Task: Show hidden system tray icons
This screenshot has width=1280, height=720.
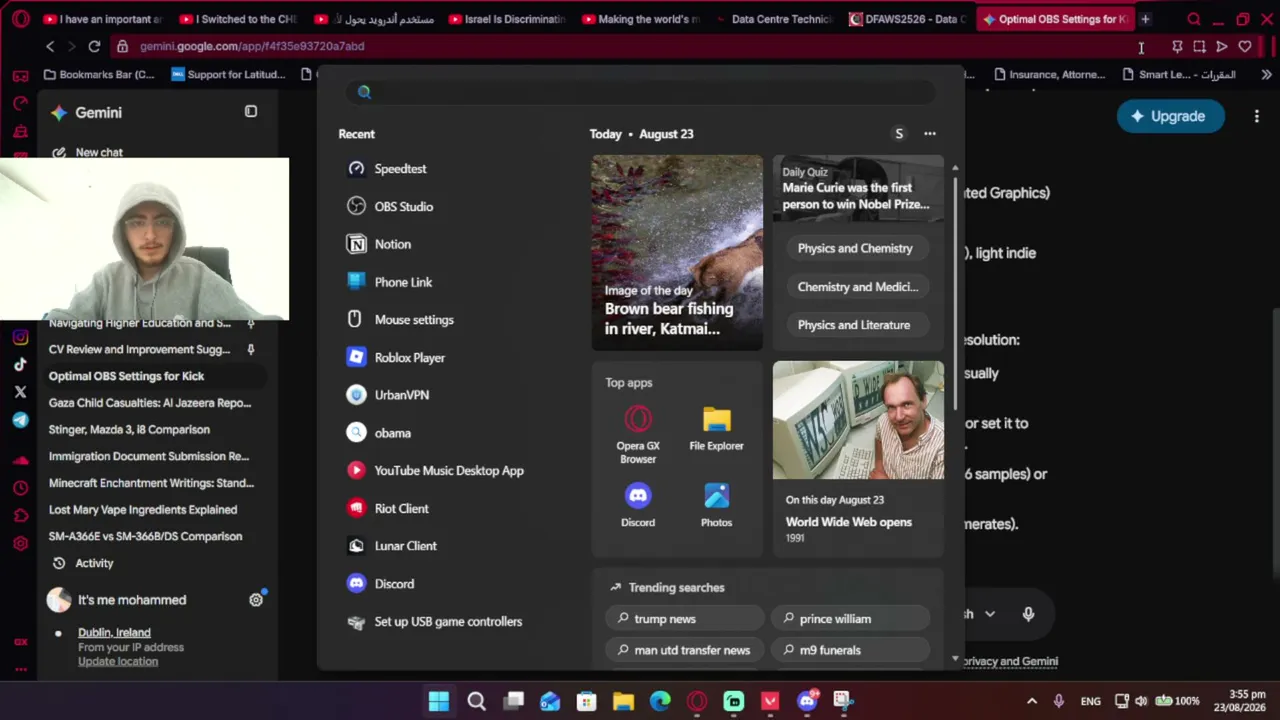Action: [1032, 701]
